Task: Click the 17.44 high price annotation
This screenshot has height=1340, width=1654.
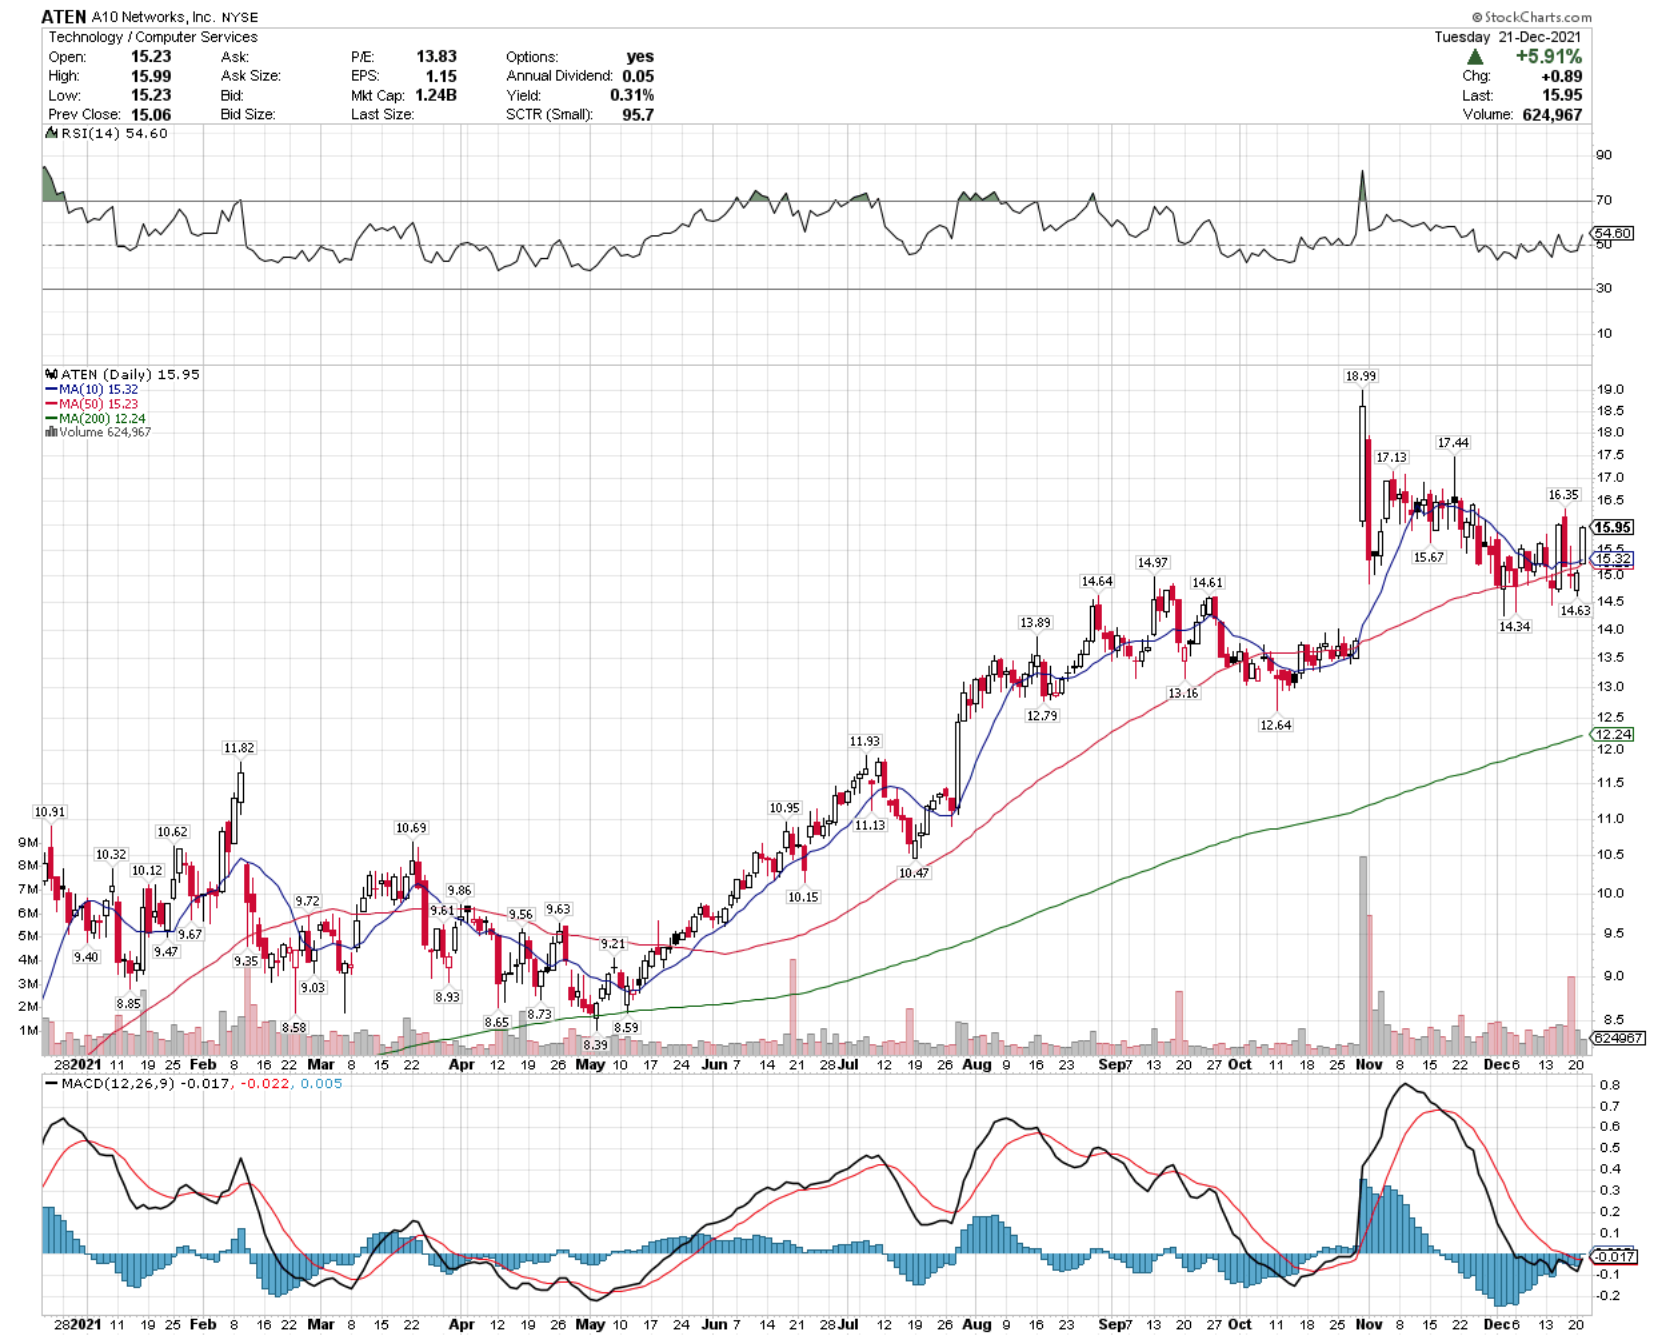Action: pos(1453,442)
